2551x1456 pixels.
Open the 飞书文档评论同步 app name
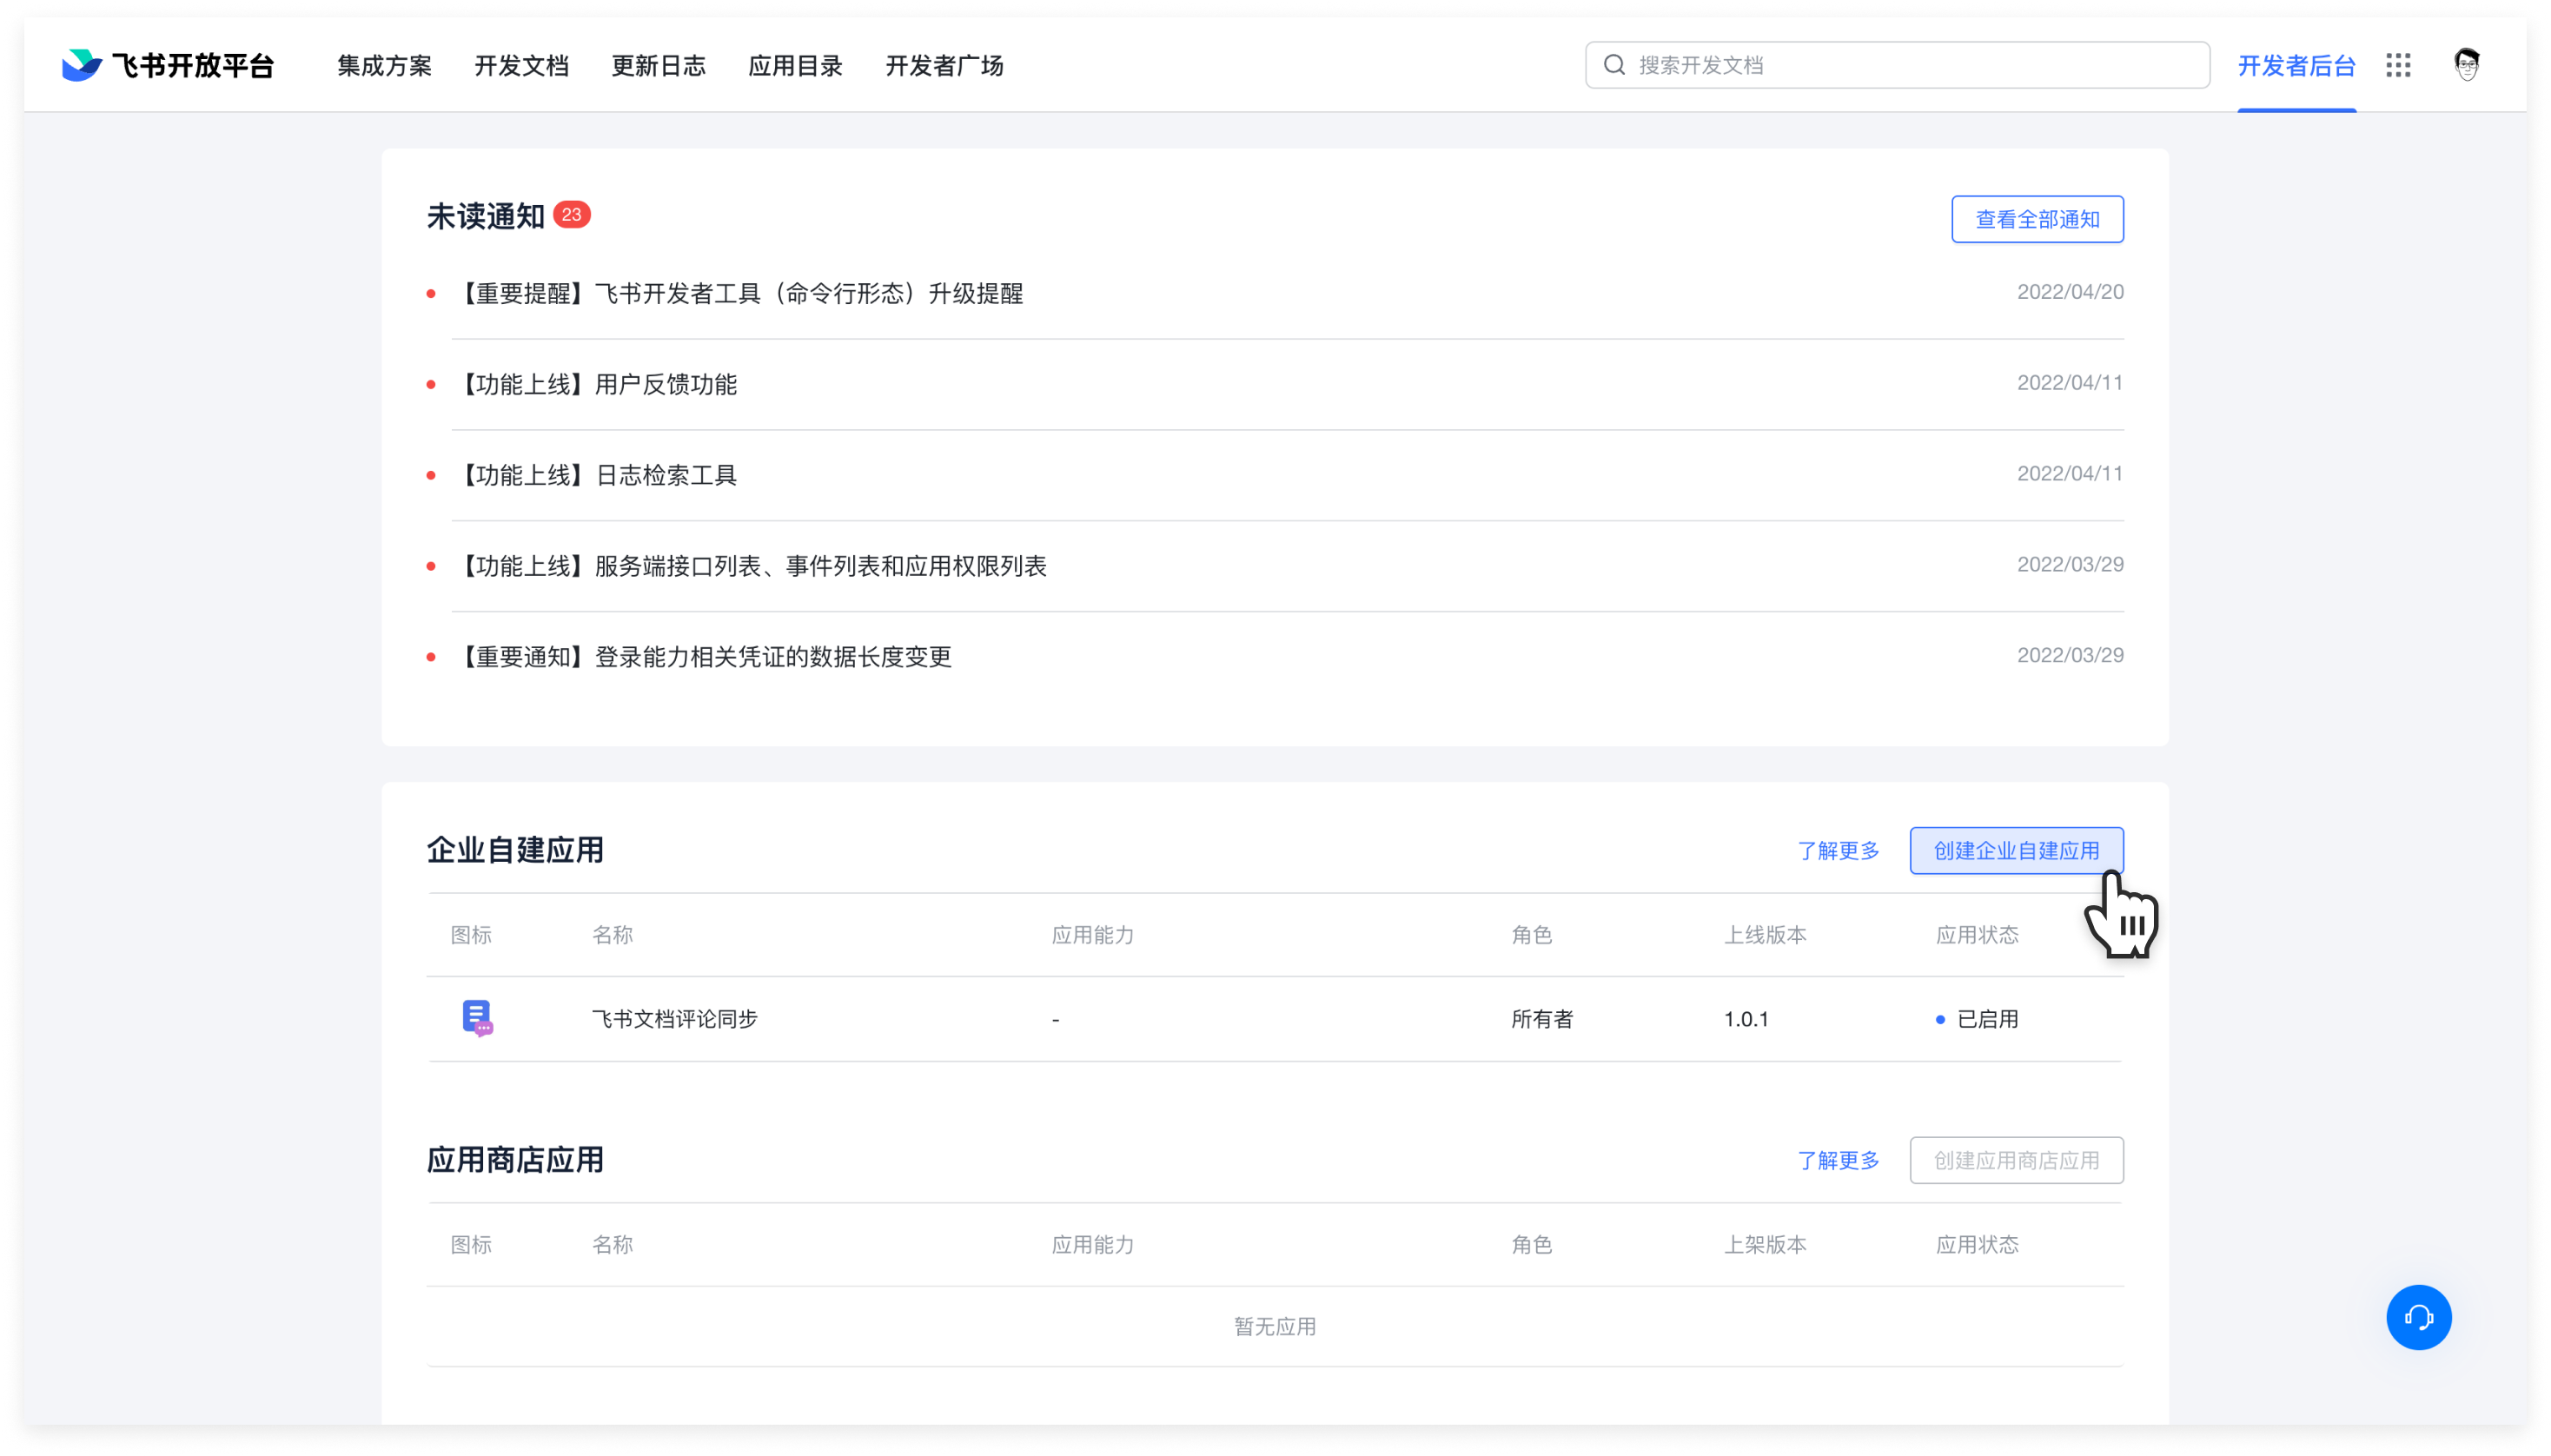pos(674,1019)
